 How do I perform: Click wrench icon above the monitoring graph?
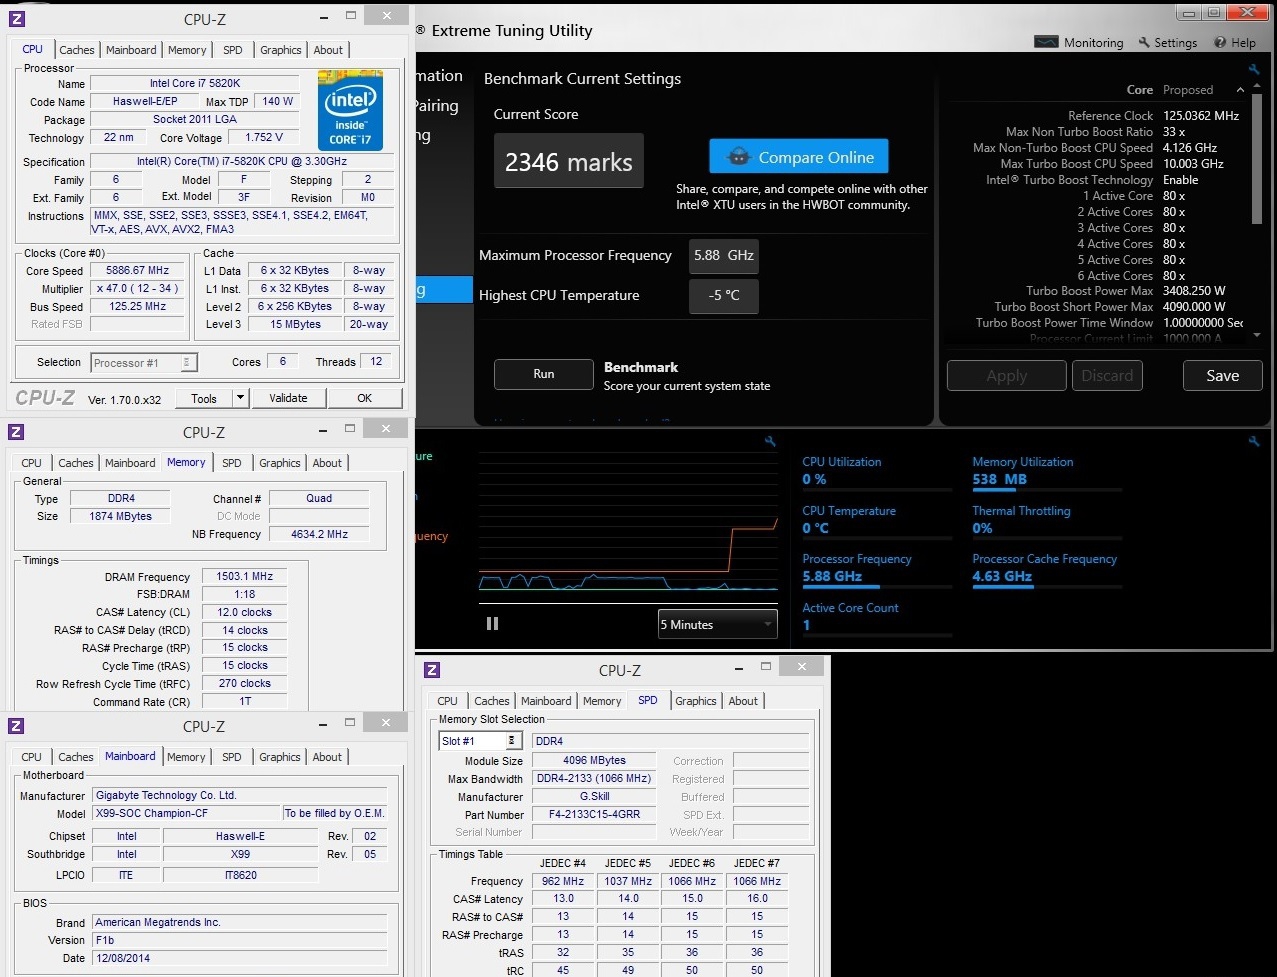(770, 441)
